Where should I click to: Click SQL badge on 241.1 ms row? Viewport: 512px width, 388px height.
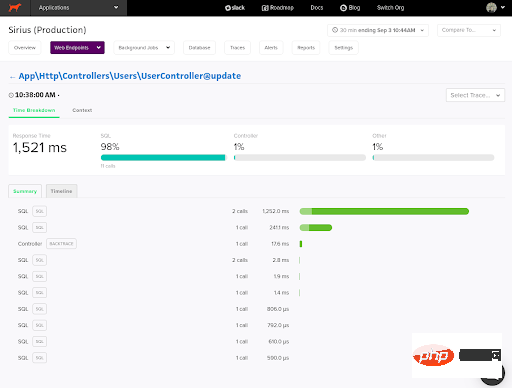click(x=39, y=227)
